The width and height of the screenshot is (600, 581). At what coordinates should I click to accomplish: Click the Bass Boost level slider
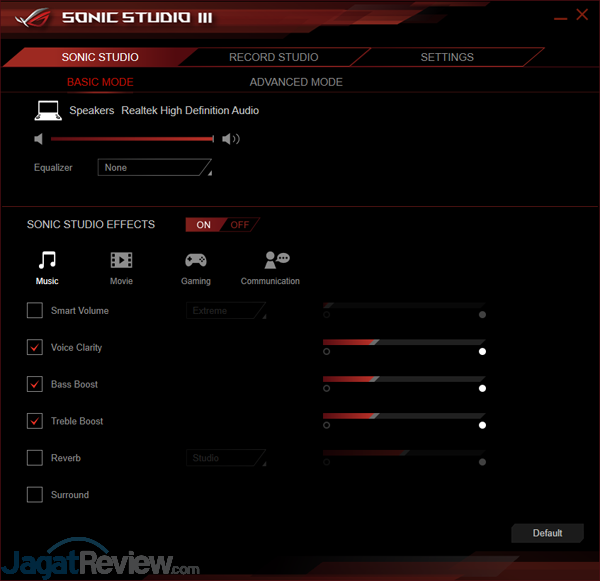click(x=404, y=379)
